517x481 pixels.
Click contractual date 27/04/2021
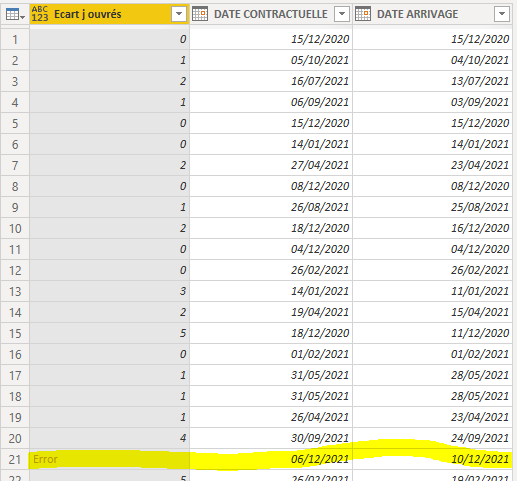tap(271, 165)
